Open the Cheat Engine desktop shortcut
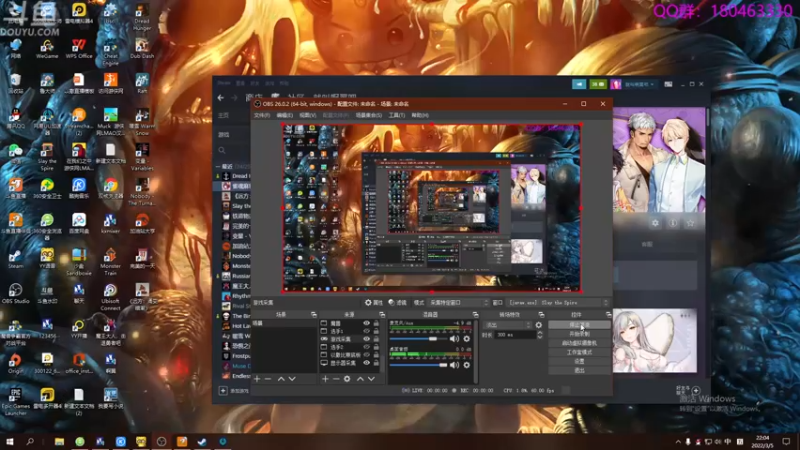 click(110, 52)
